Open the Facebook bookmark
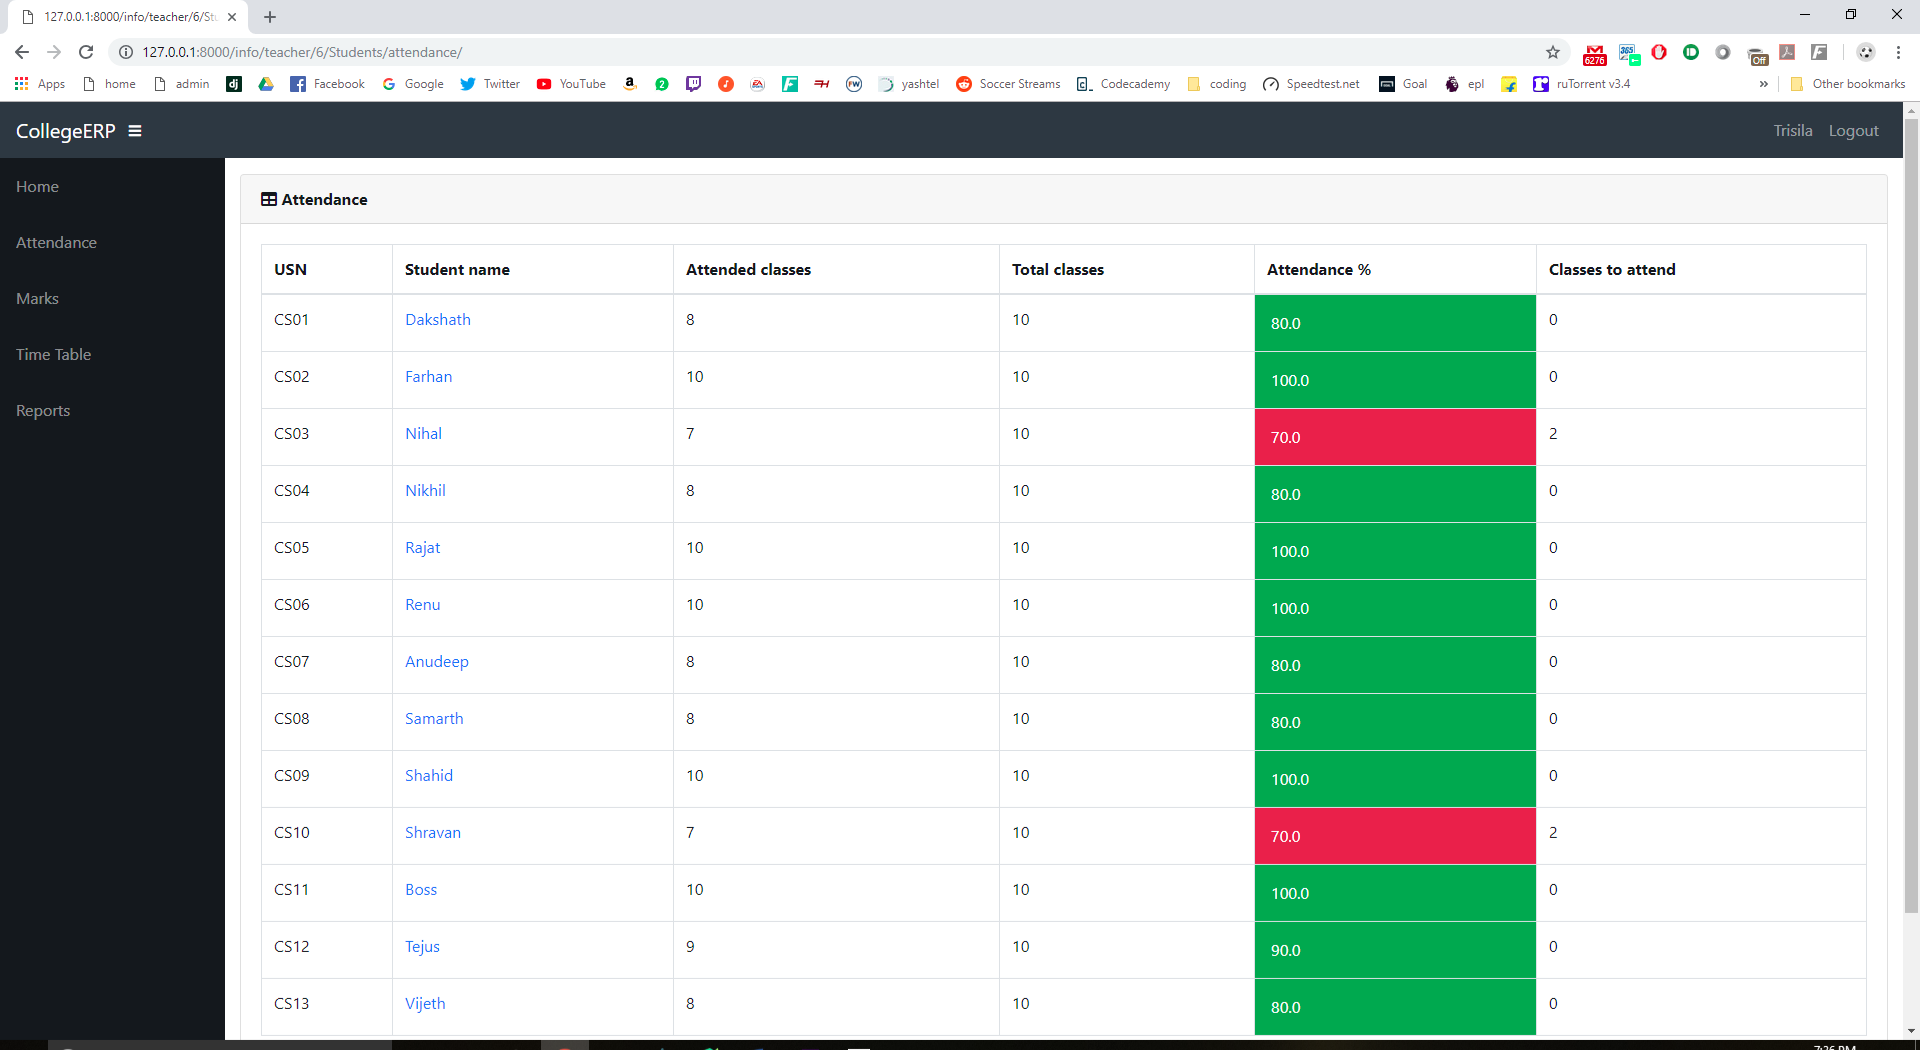Image resolution: width=1920 pixels, height=1050 pixels. coord(328,84)
